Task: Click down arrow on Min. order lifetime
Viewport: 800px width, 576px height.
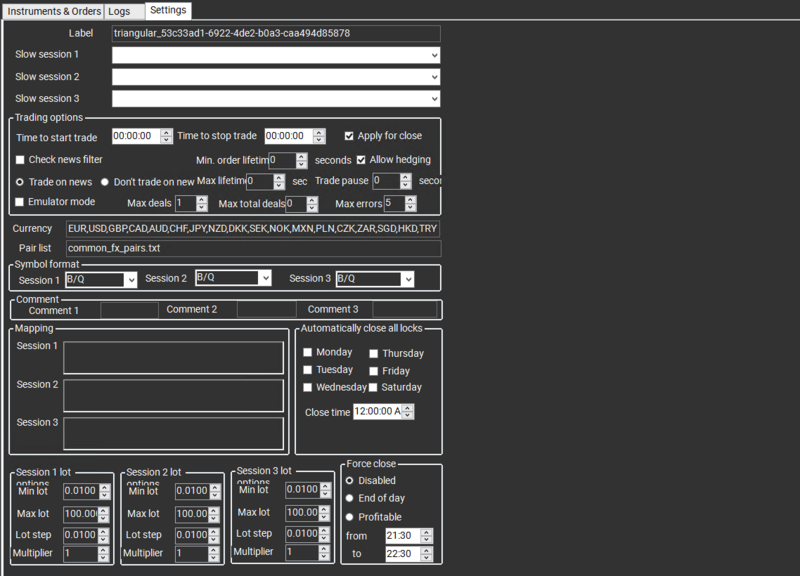Action: point(300,166)
